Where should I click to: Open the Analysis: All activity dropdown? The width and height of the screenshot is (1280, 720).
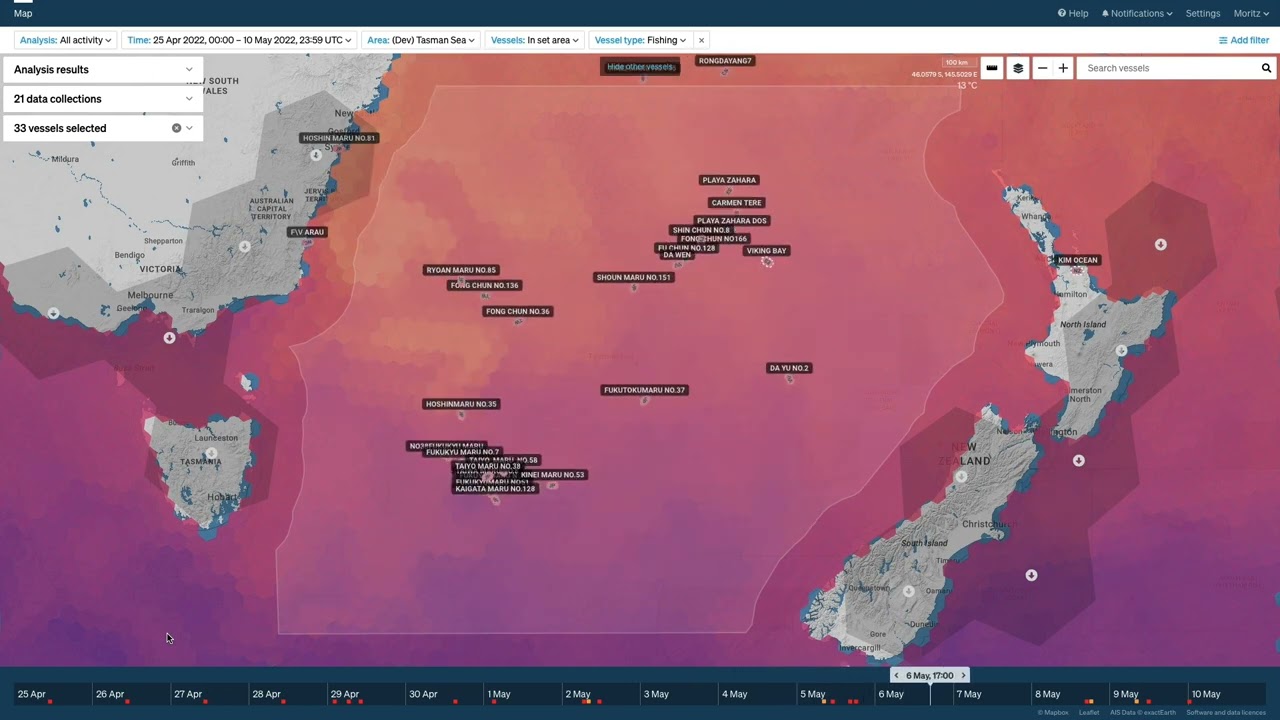tap(66, 40)
